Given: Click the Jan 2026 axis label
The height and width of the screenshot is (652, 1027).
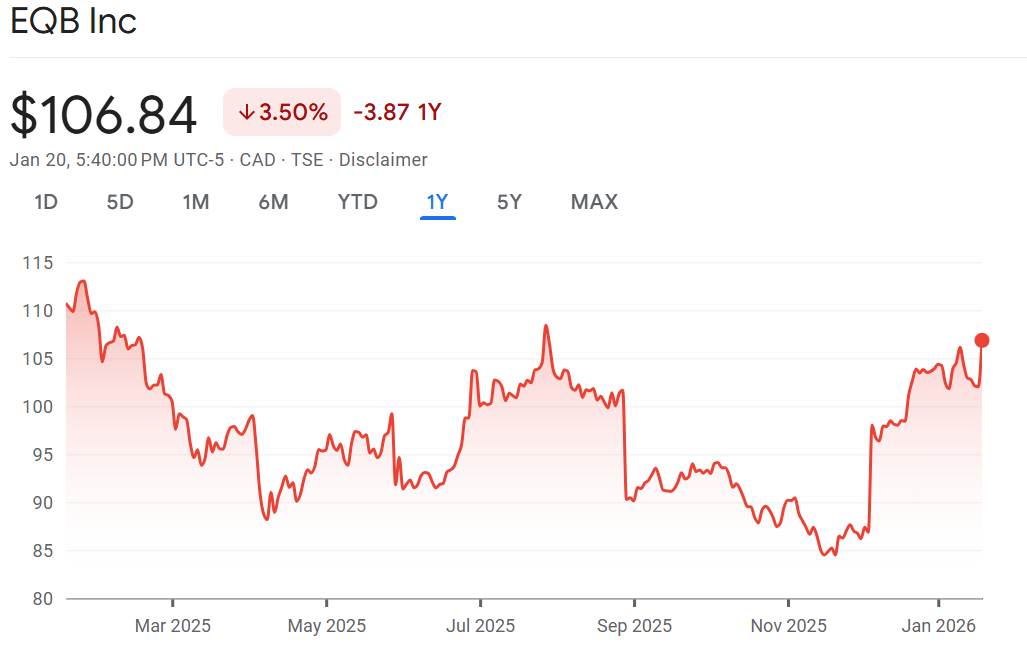Looking at the screenshot, I should click(x=939, y=626).
